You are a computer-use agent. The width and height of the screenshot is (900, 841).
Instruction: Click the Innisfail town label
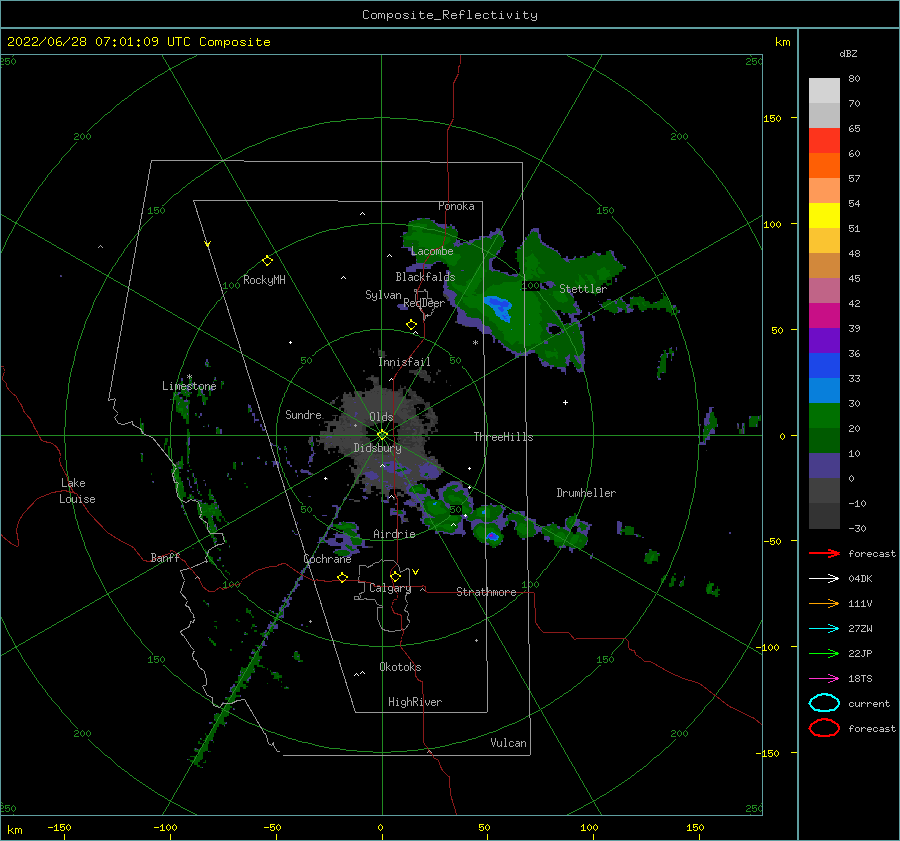(x=404, y=362)
